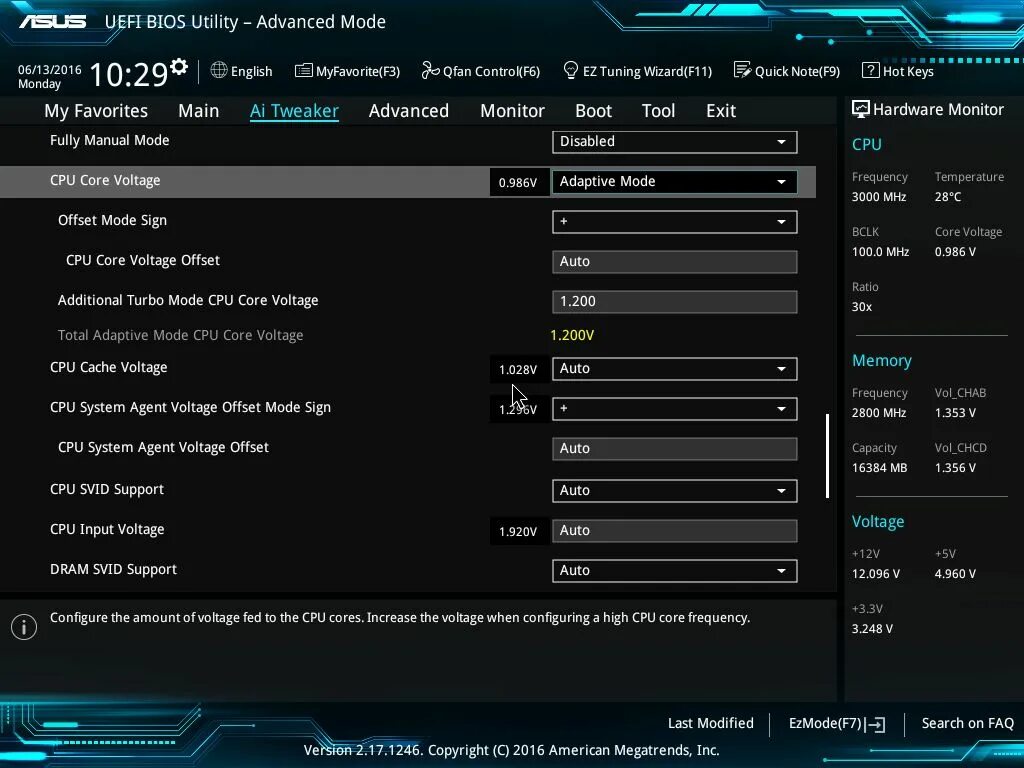Click Hot Keys label

908,71
